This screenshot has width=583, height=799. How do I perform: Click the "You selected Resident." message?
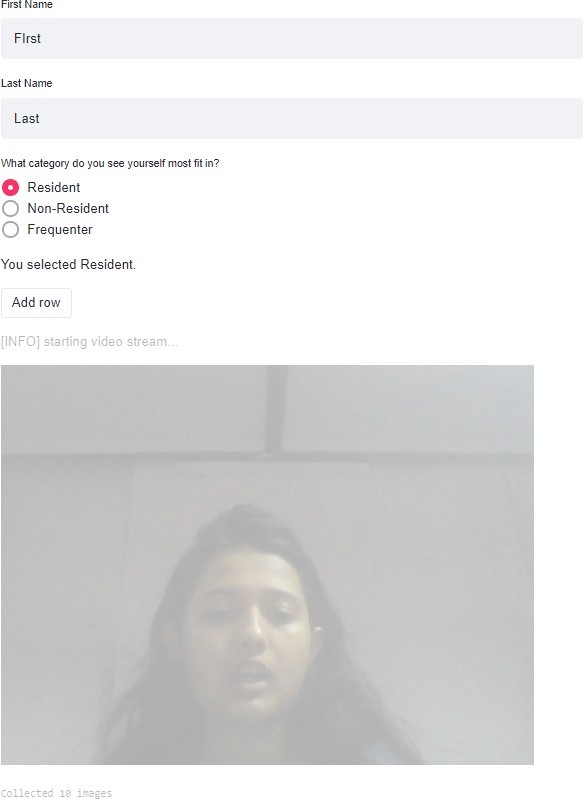pyautogui.click(x=68, y=264)
